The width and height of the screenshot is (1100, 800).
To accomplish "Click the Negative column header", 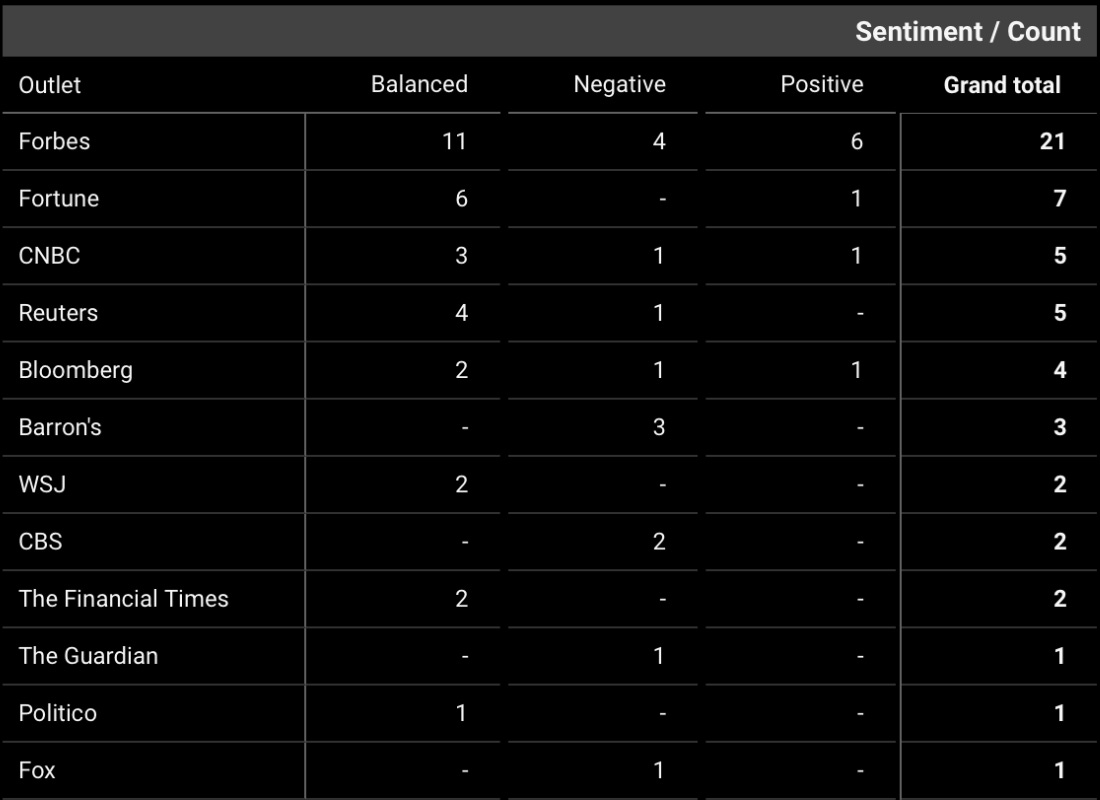I will [x=619, y=85].
